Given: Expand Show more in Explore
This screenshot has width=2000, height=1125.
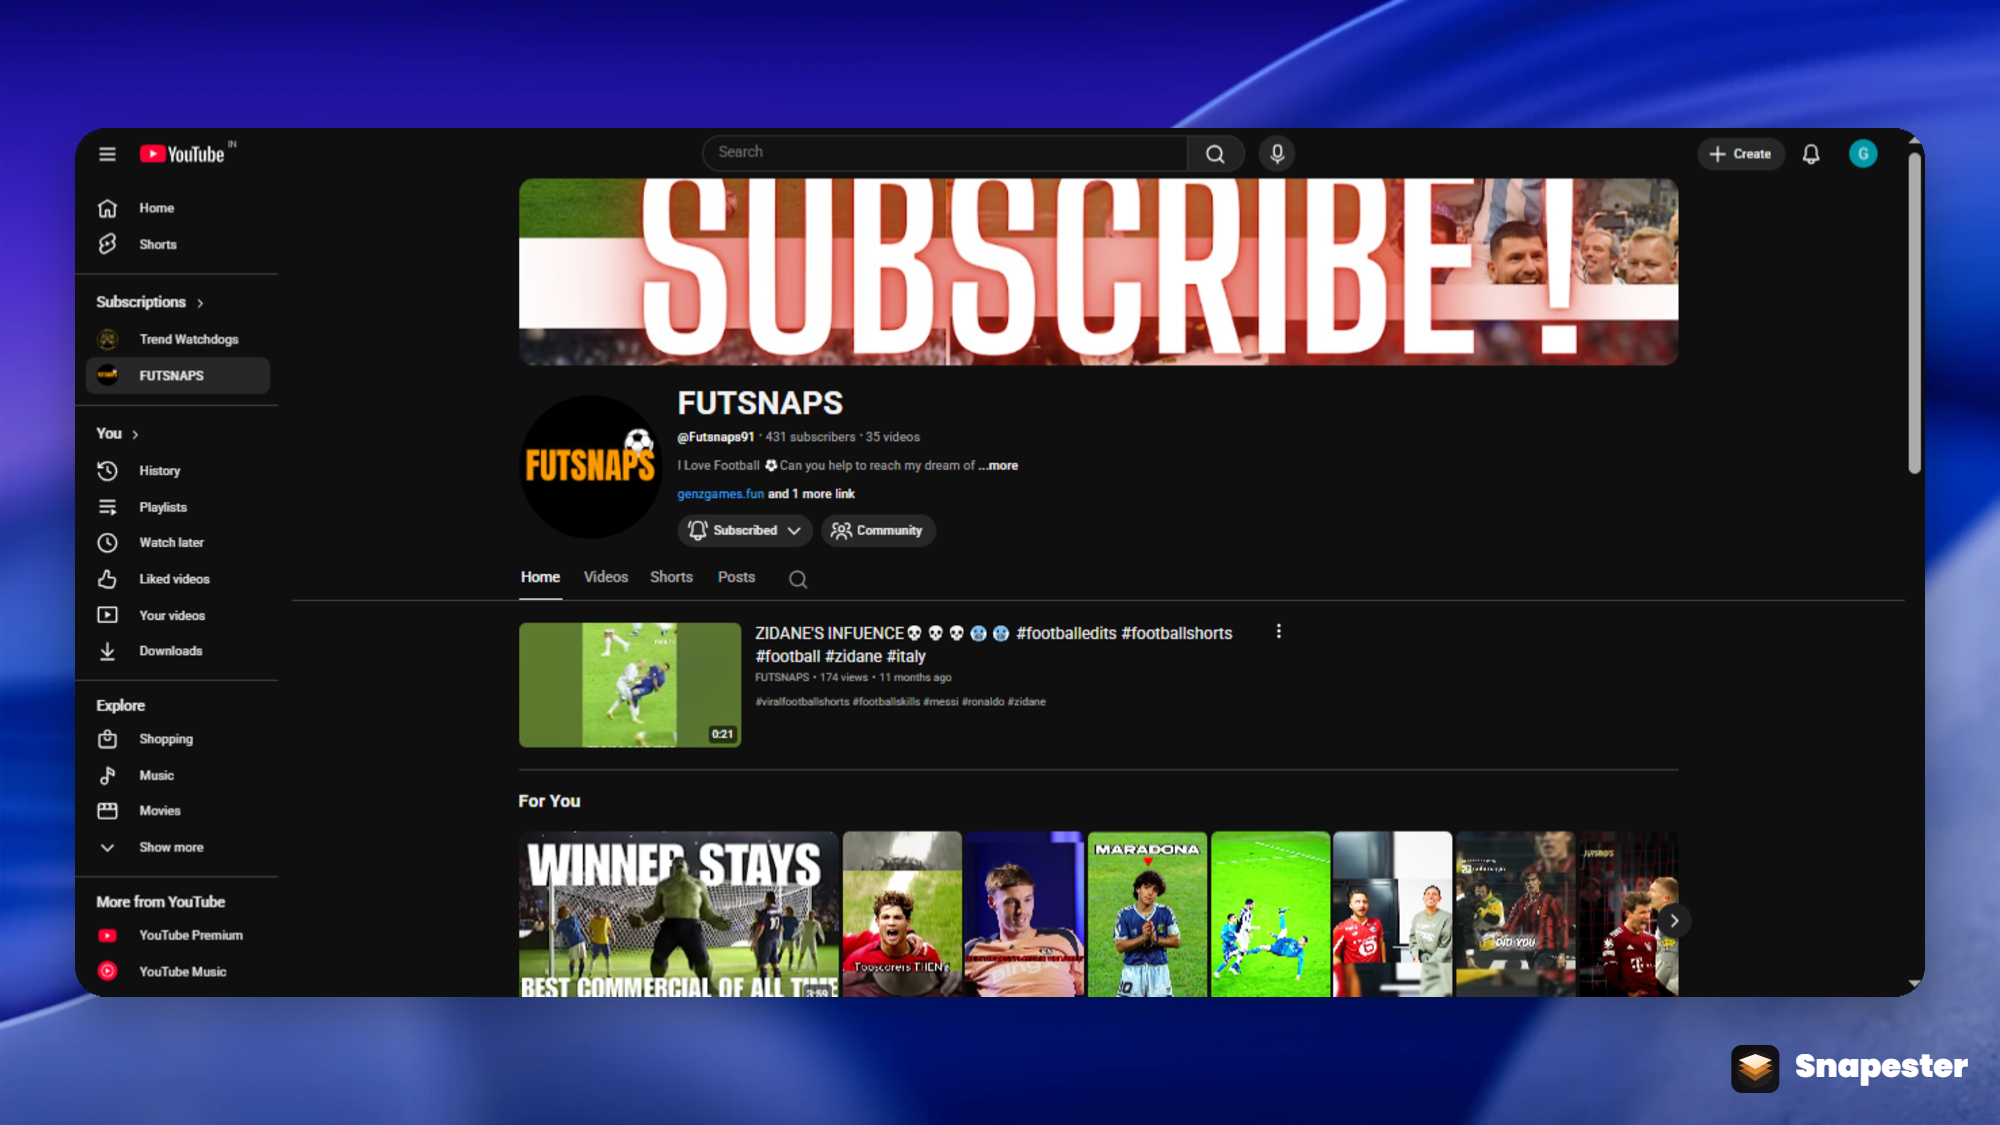Looking at the screenshot, I should (171, 847).
